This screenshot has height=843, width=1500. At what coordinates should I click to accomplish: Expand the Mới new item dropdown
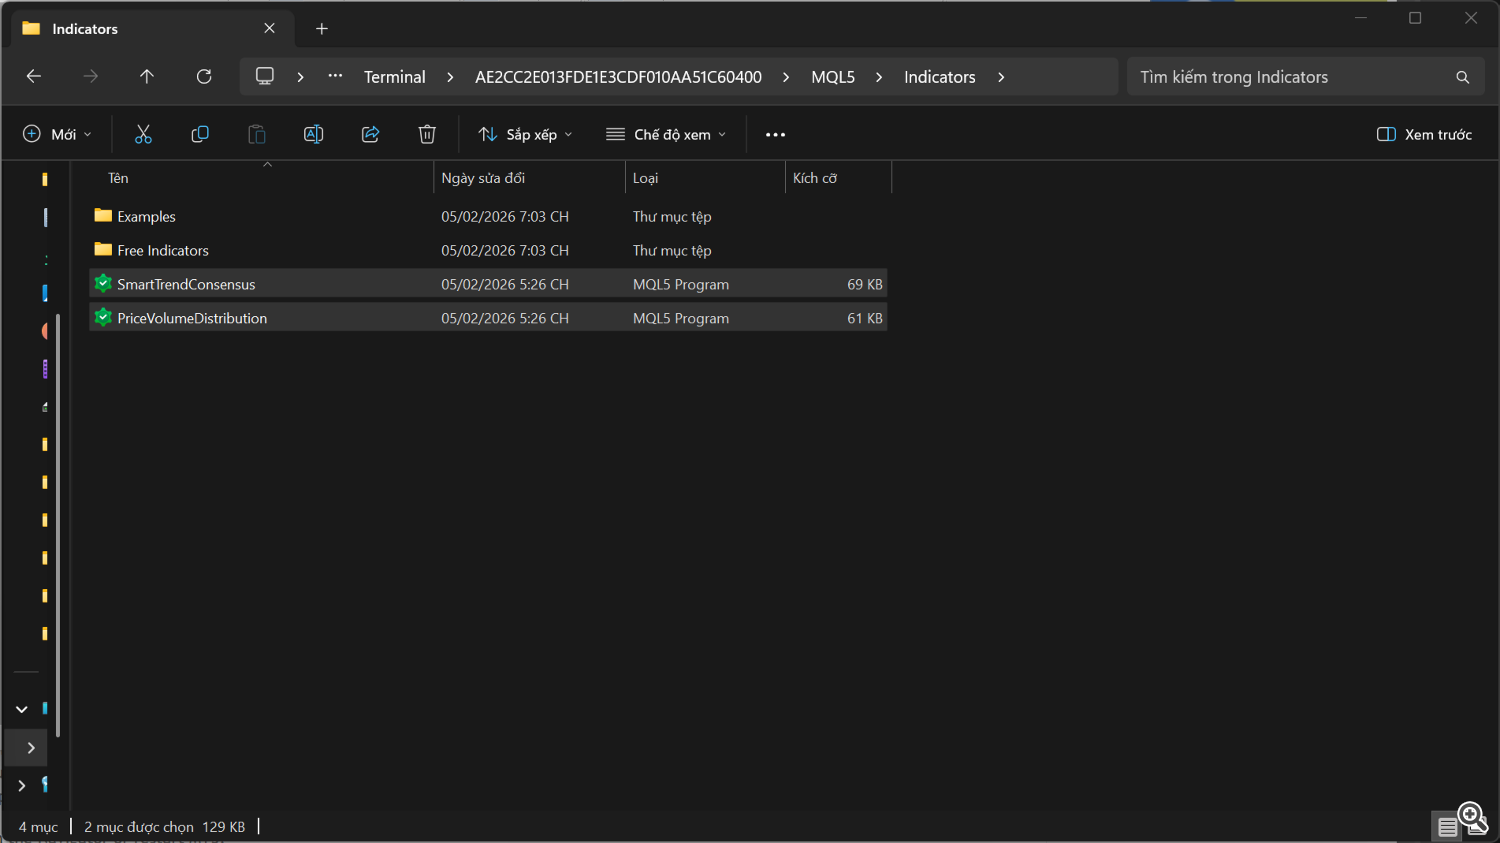(x=57, y=134)
